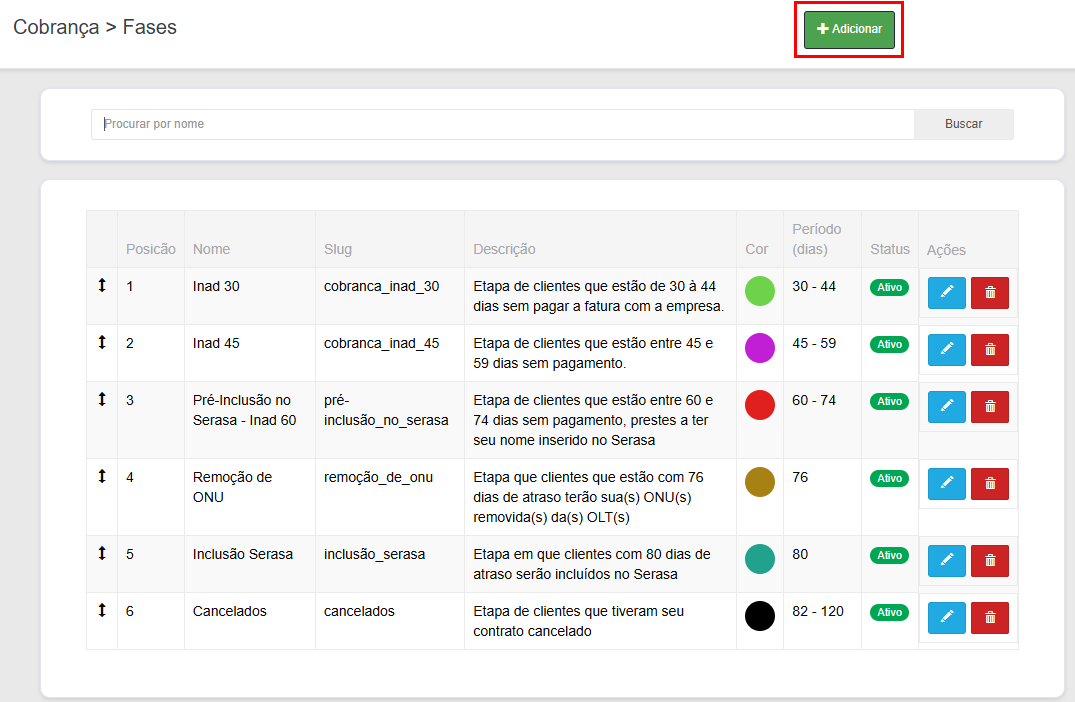This screenshot has width=1075, height=702.
Task: Click Ativo status badge for Remoção de ONU
Action: 889,478
